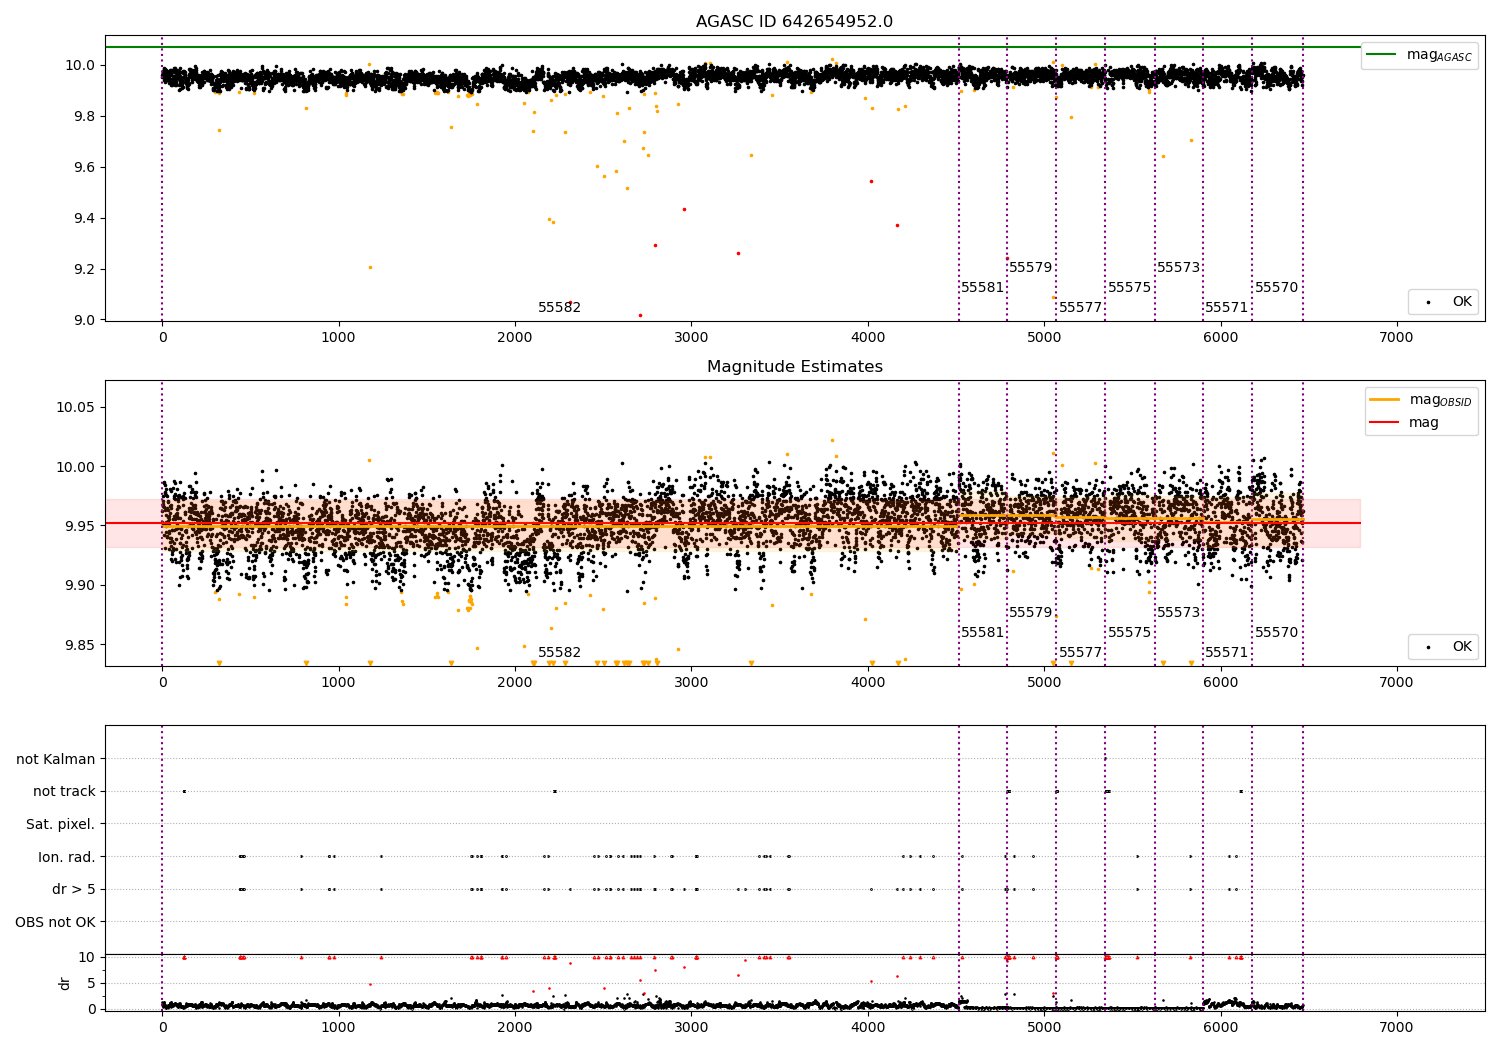The width and height of the screenshot is (1500, 1050).
Task: Click obsid label 55575 in Magnitude Estimates plot
Action: pos(1129,633)
